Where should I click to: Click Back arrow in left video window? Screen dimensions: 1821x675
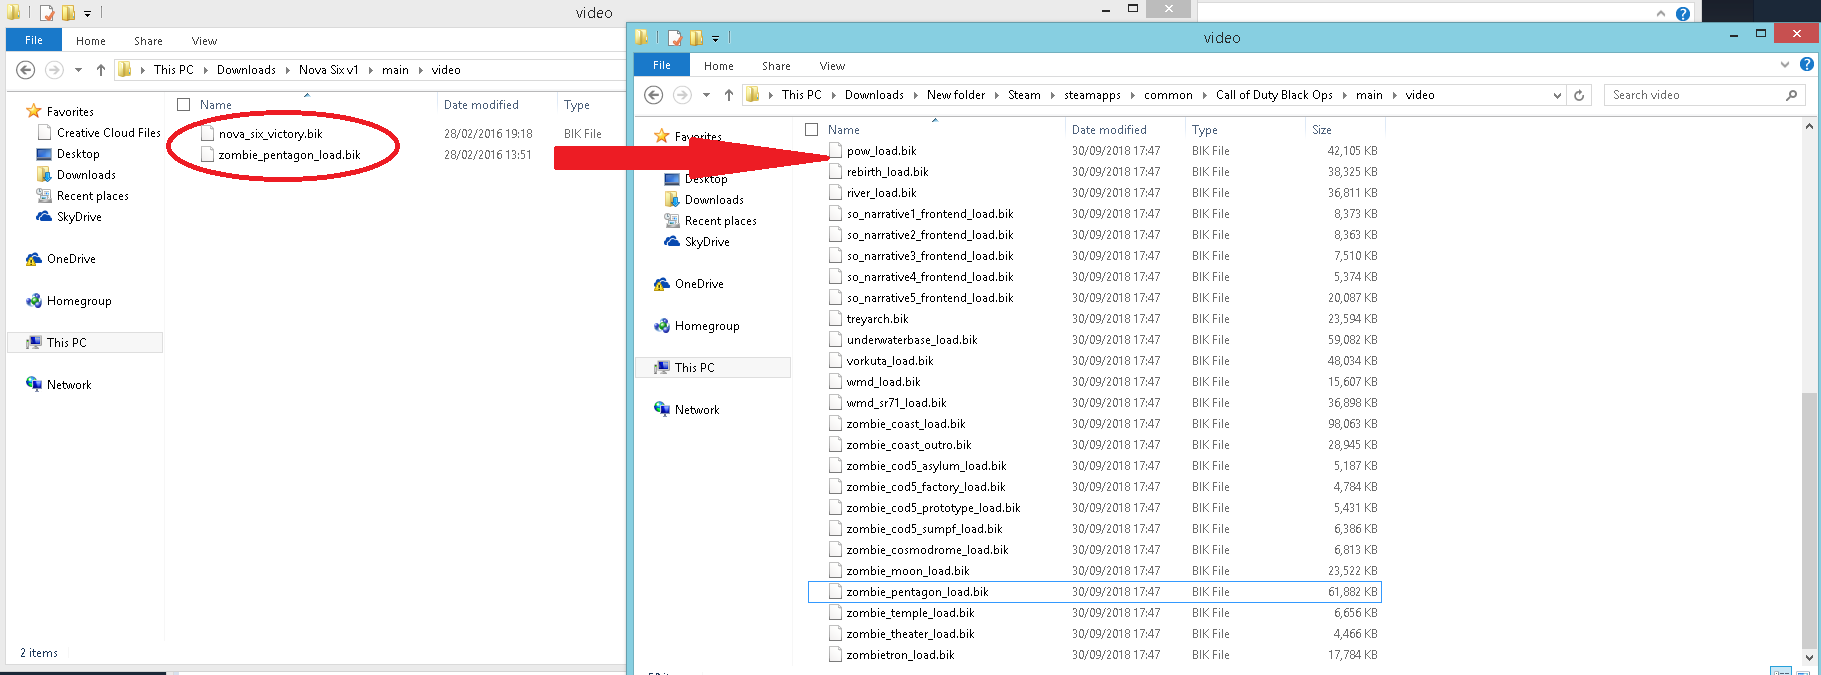pos(26,70)
